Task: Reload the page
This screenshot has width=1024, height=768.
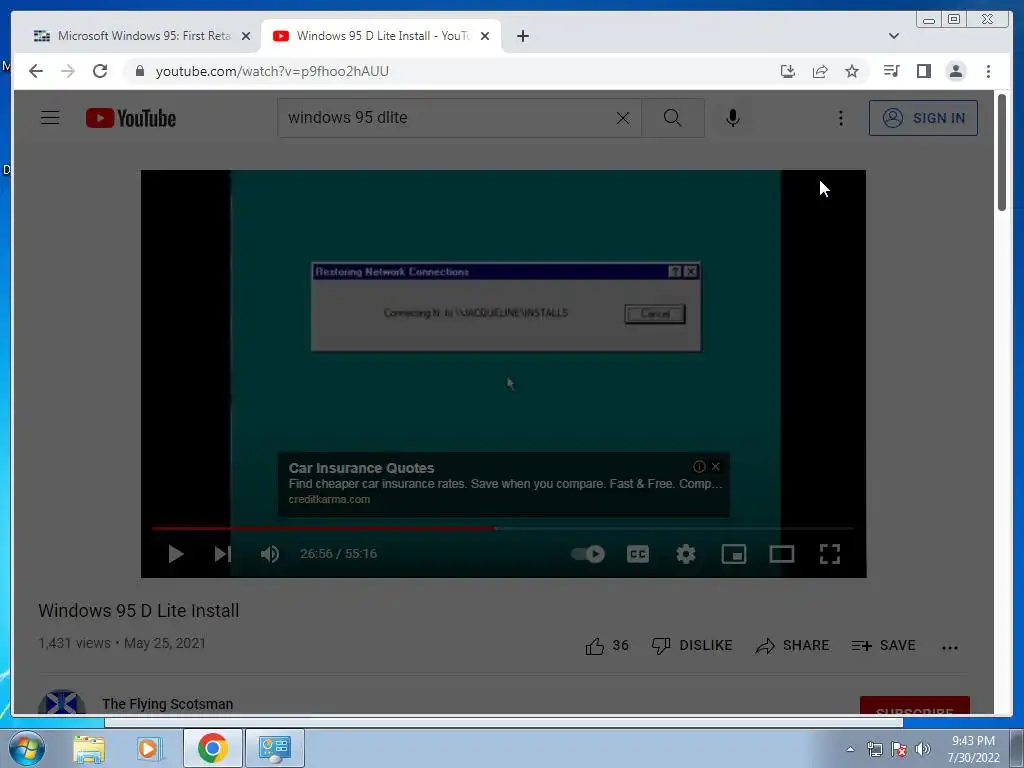Action: (100, 71)
